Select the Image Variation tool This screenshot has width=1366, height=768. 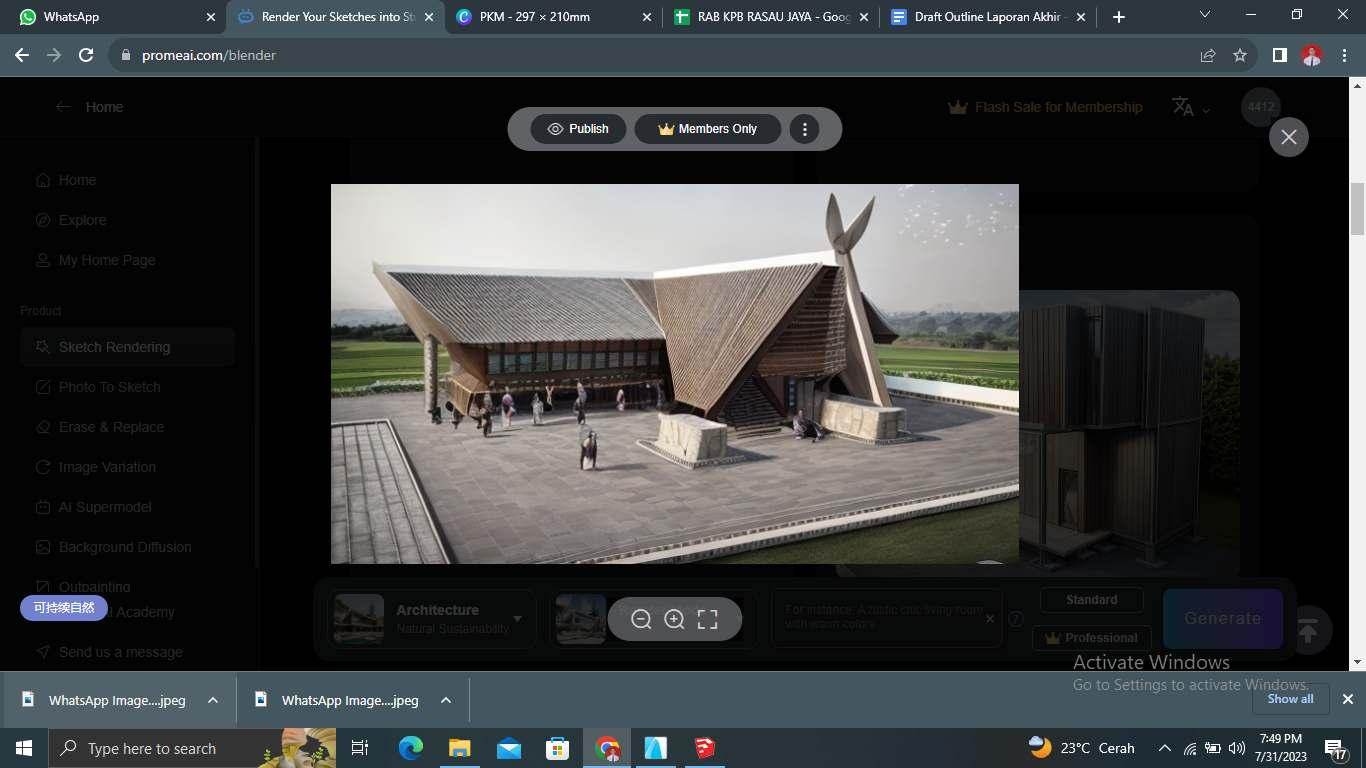click(95, 467)
